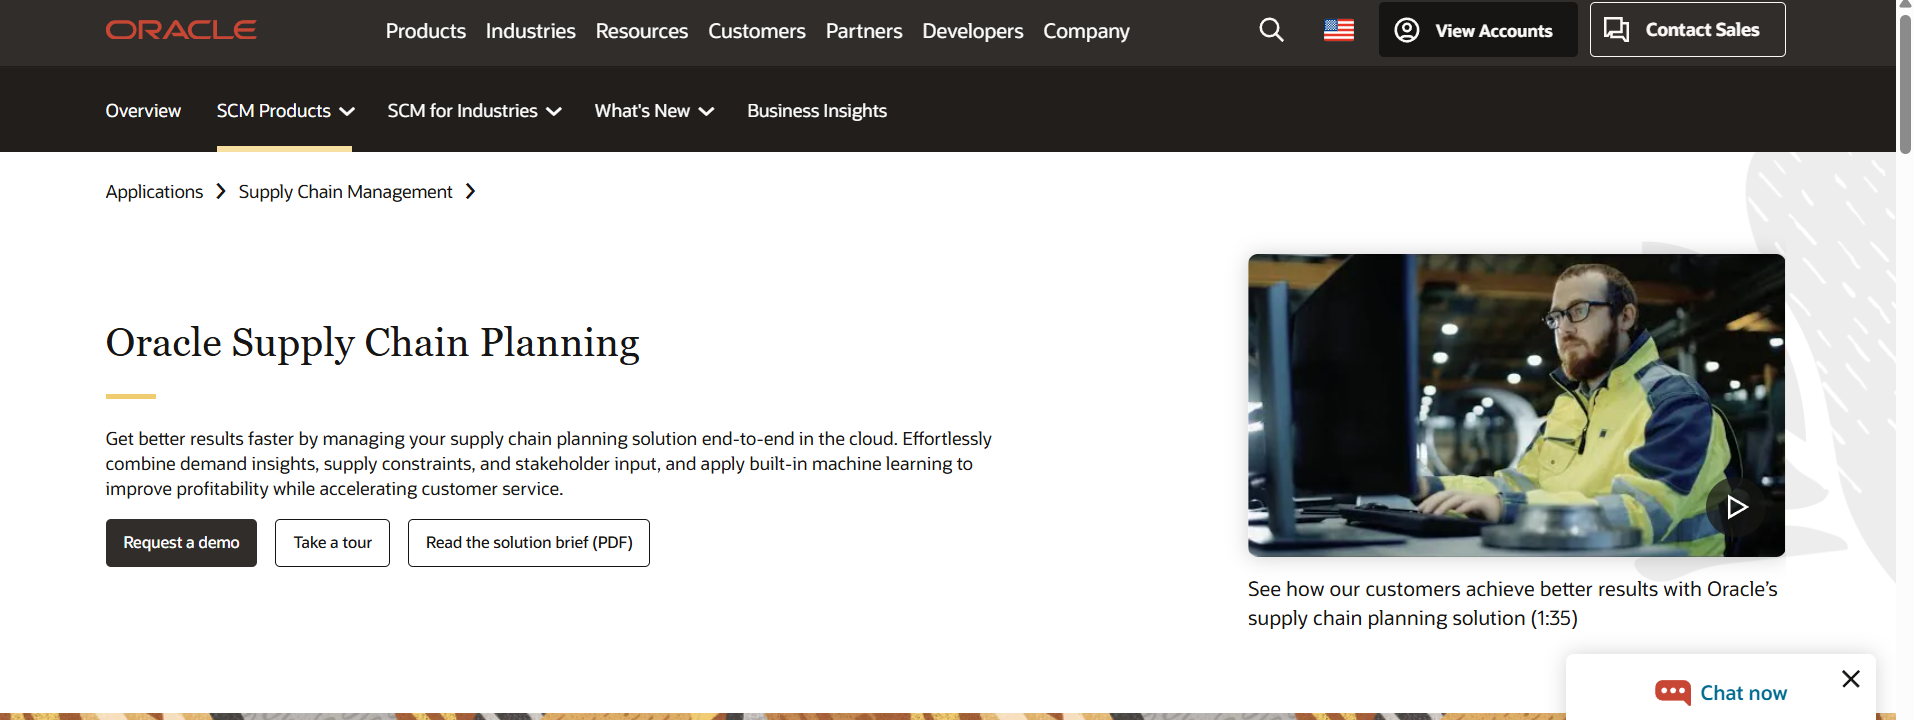1914x720 pixels.
Task: Open the Resources menu
Action: (642, 31)
